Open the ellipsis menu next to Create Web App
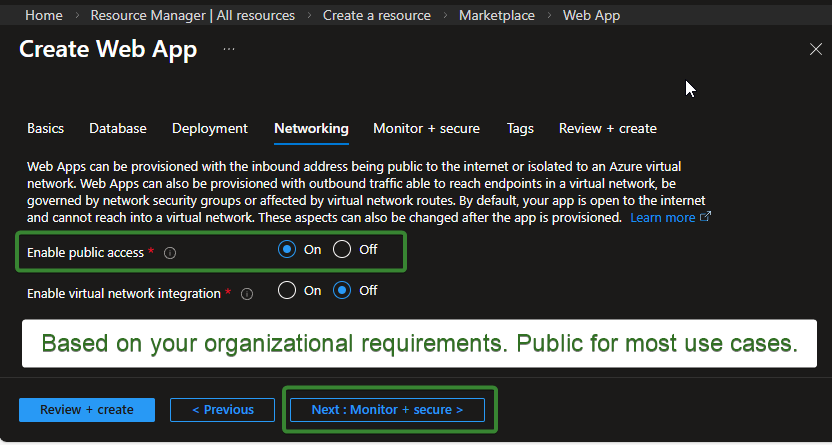 [229, 49]
